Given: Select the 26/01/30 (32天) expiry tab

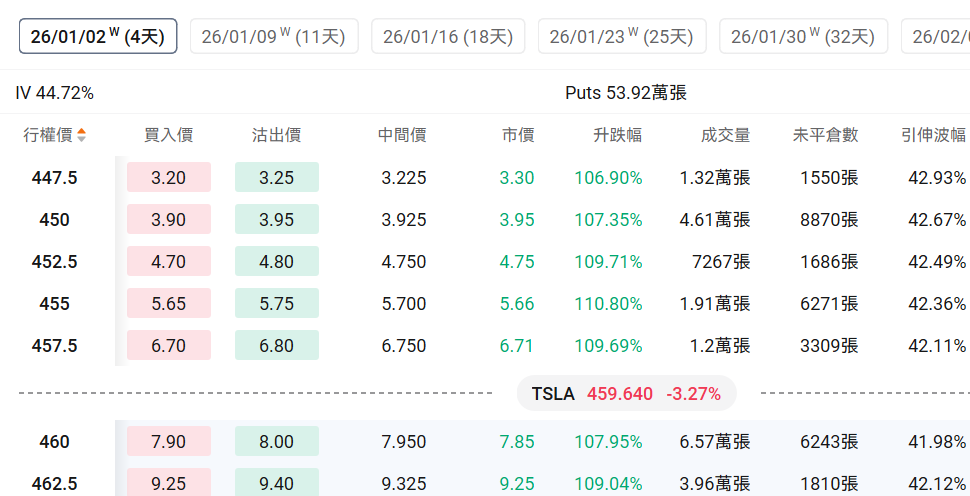Looking at the screenshot, I should pyautogui.click(x=803, y=37).
